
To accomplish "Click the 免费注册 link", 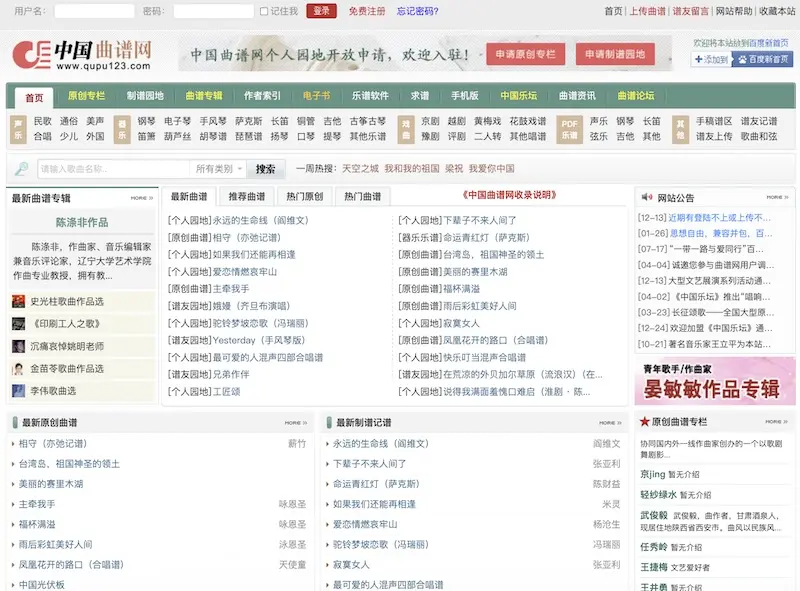I will pyautogui.click(x=367, y=11).
